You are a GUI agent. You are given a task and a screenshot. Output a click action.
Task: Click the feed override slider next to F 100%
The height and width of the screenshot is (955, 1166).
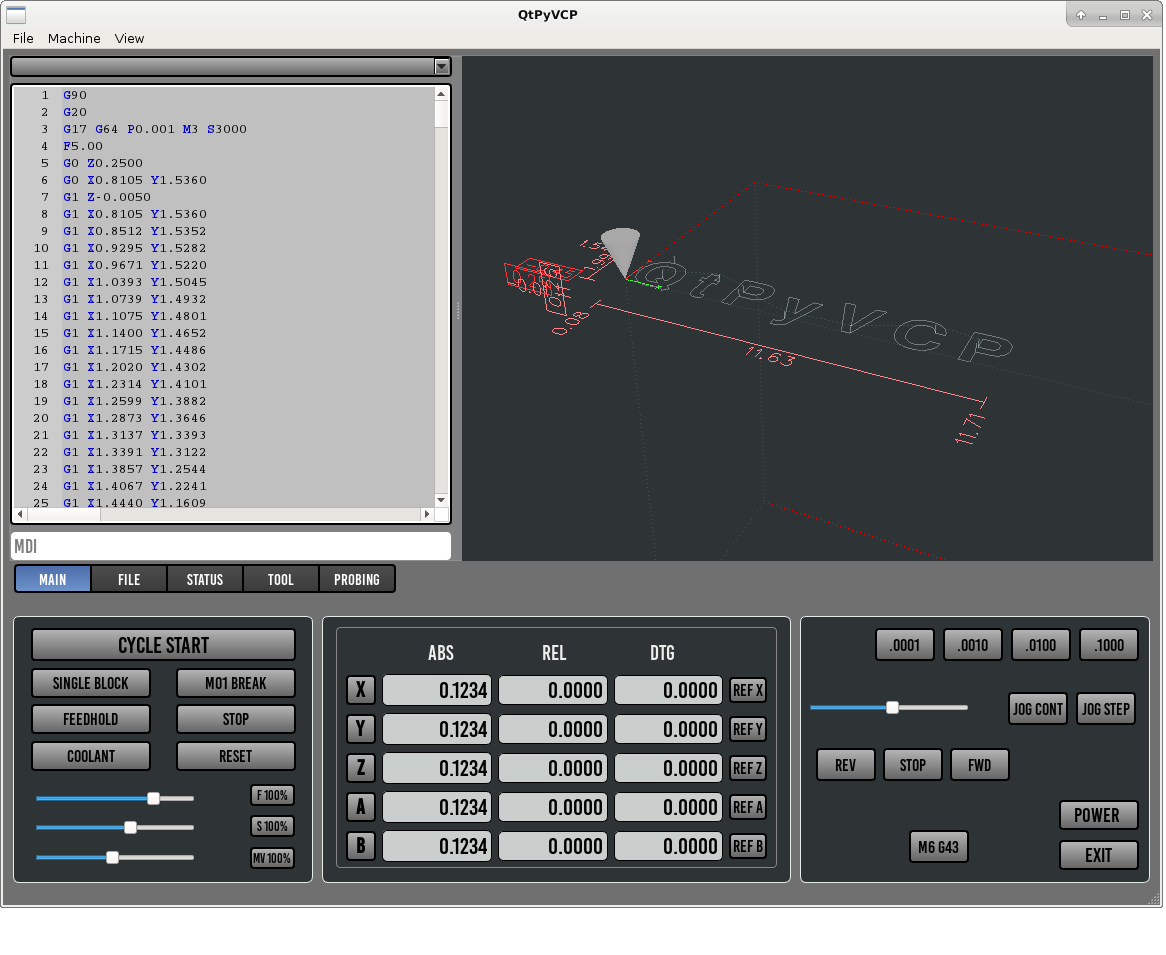115,799
